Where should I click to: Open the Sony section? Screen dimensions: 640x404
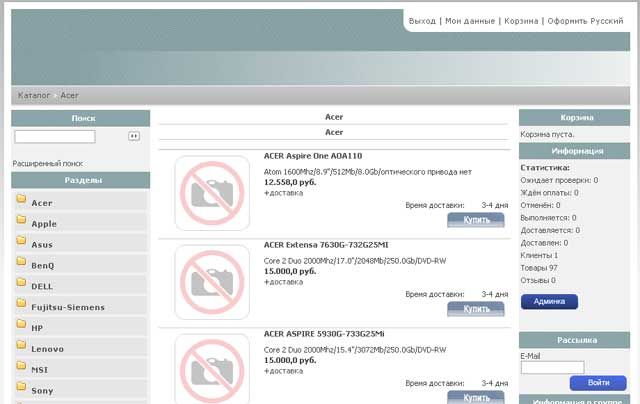click(42, 391)
